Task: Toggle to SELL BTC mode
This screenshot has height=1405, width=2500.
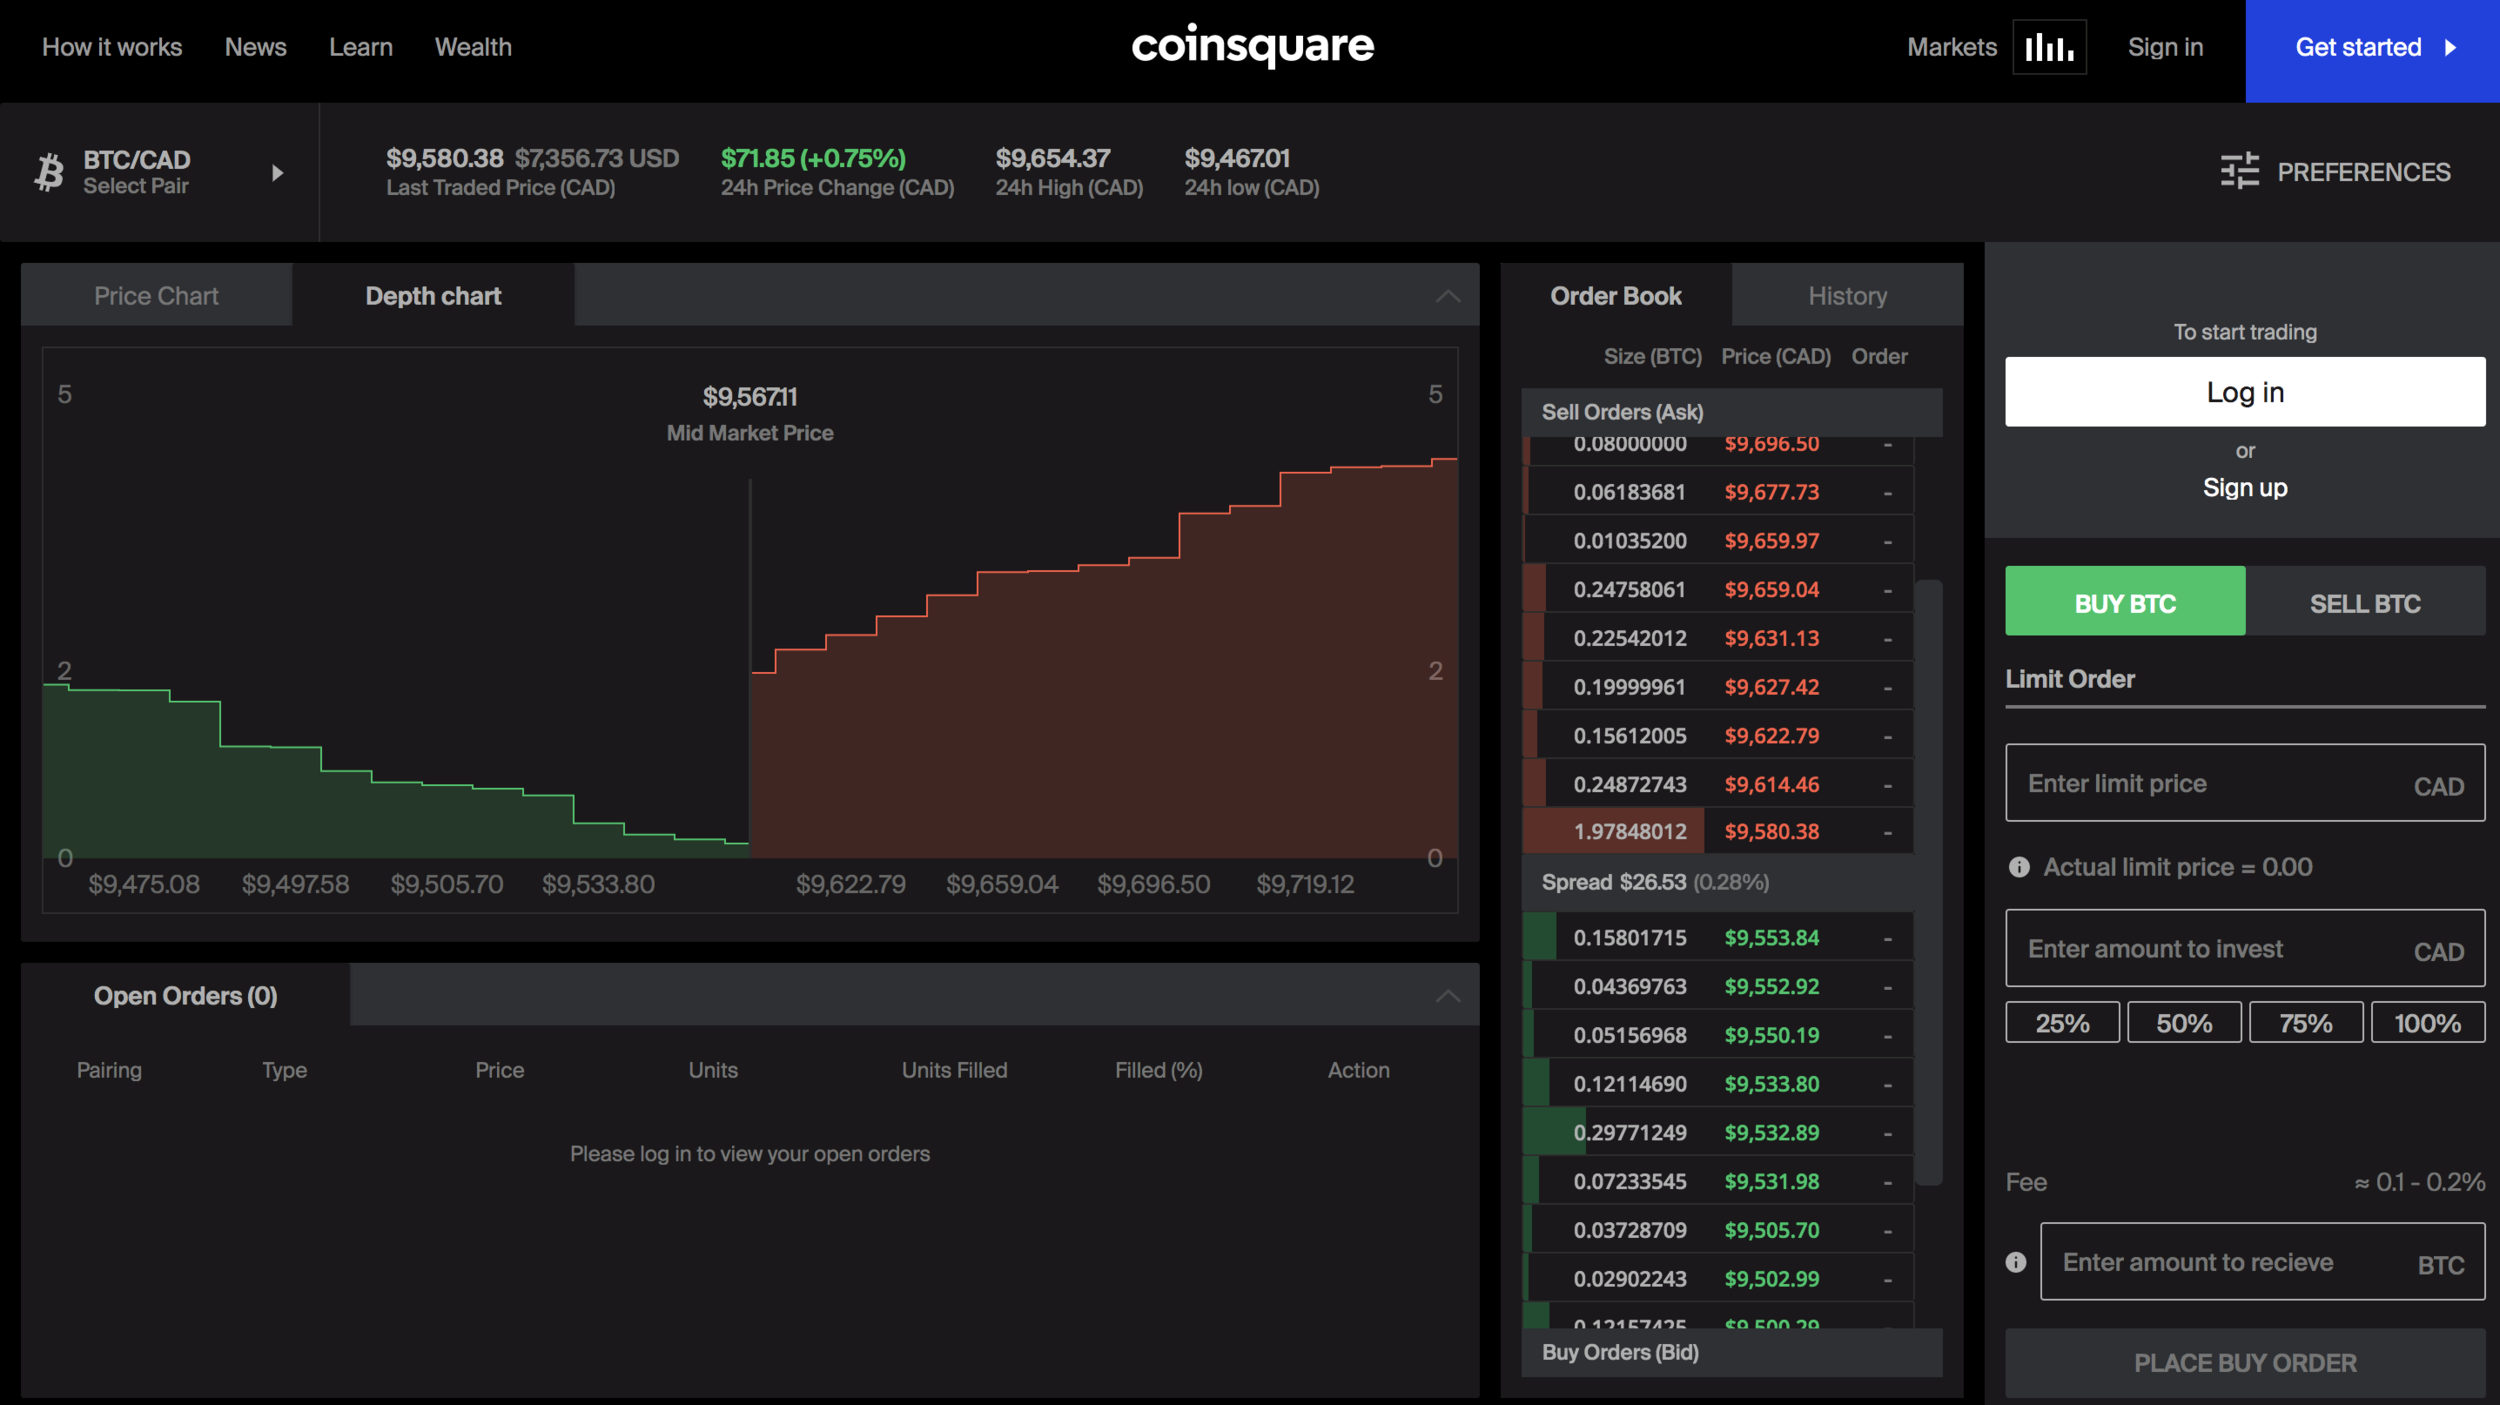Action: [x=2365, y=601]
